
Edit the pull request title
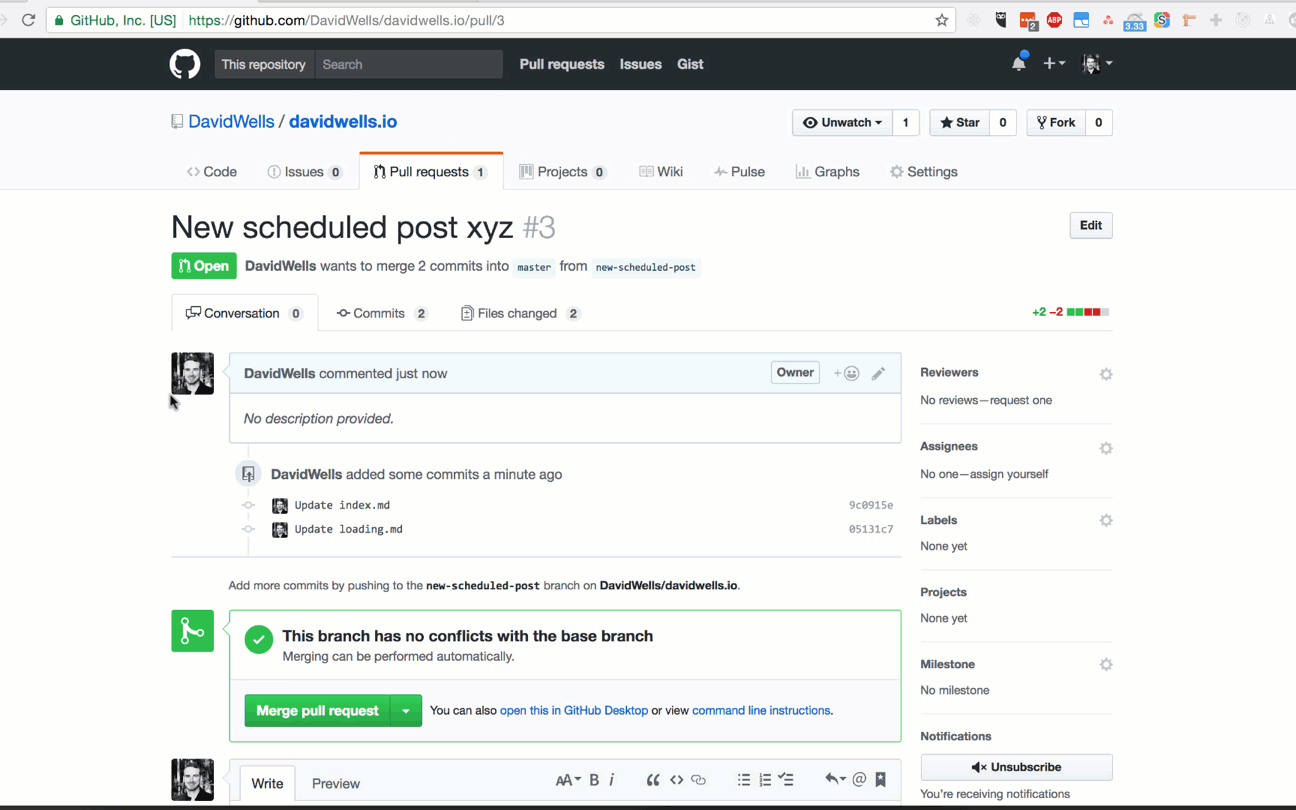[1091, 225]
